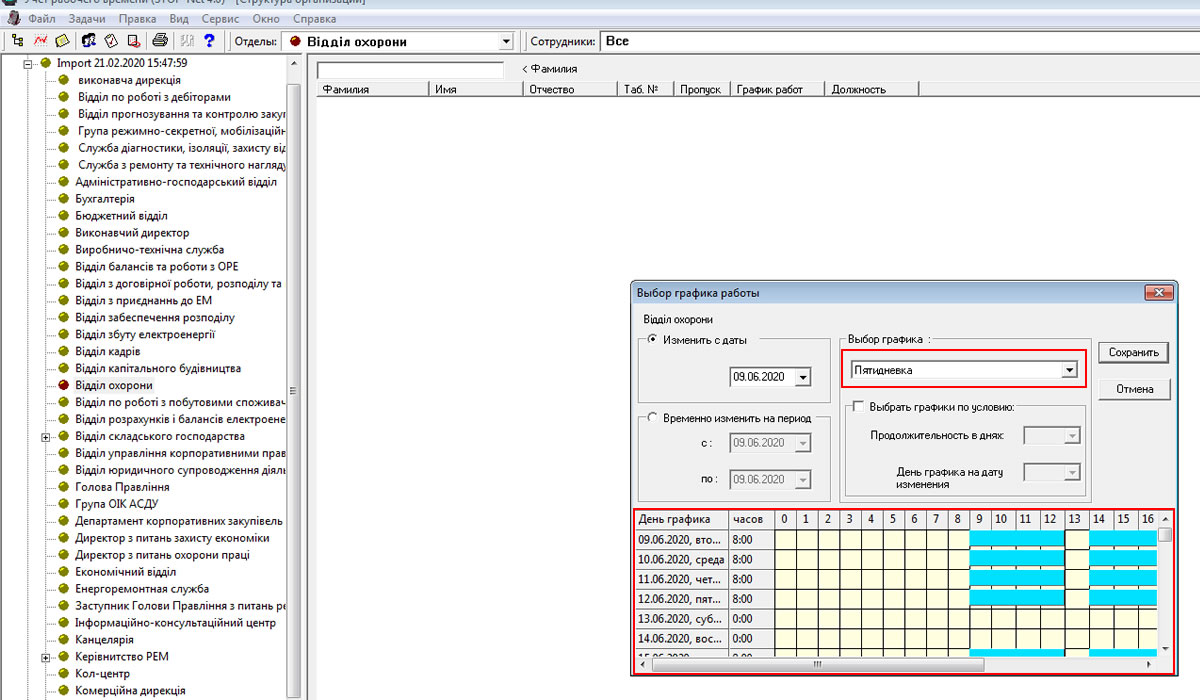The height and width of the screenshot is (700, 1200).
Task: Click the document with red mark toolbar icon
Action: coord(133,41)
